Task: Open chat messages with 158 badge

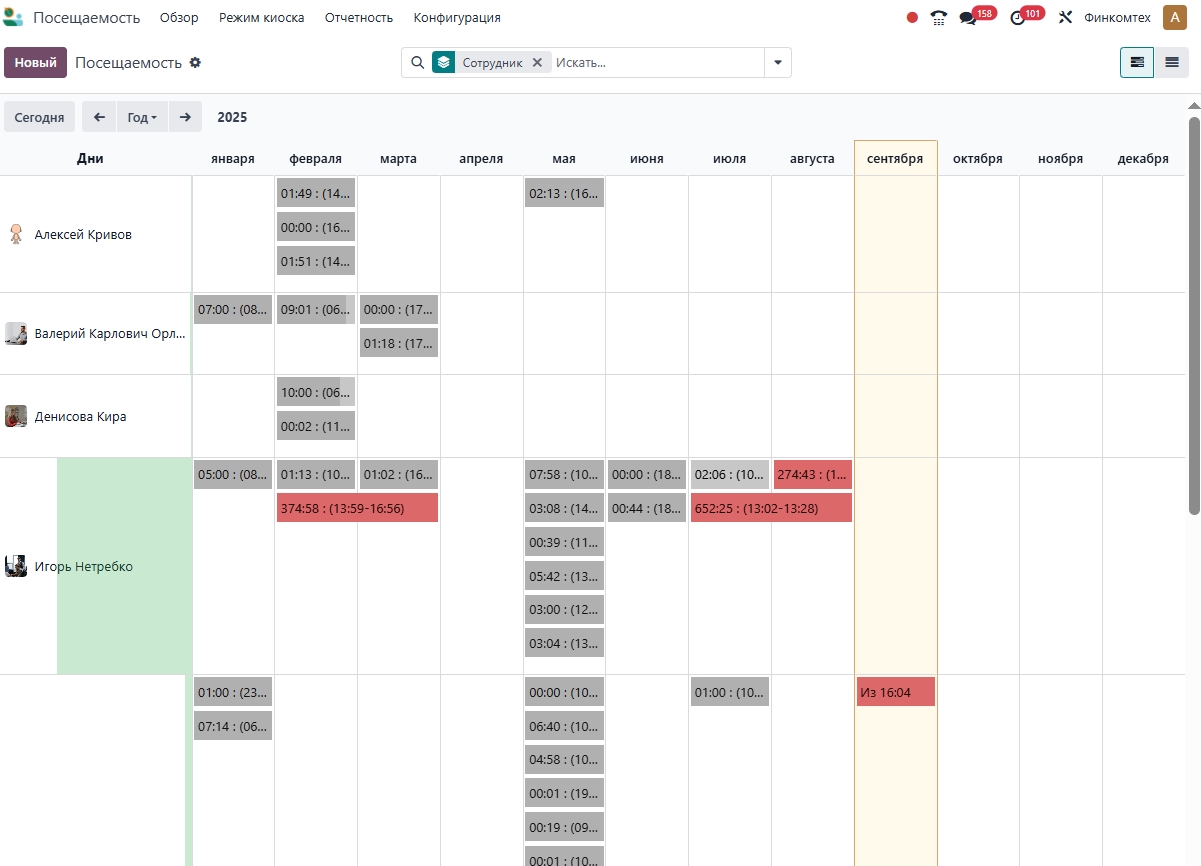Action: tap(968, 18)
